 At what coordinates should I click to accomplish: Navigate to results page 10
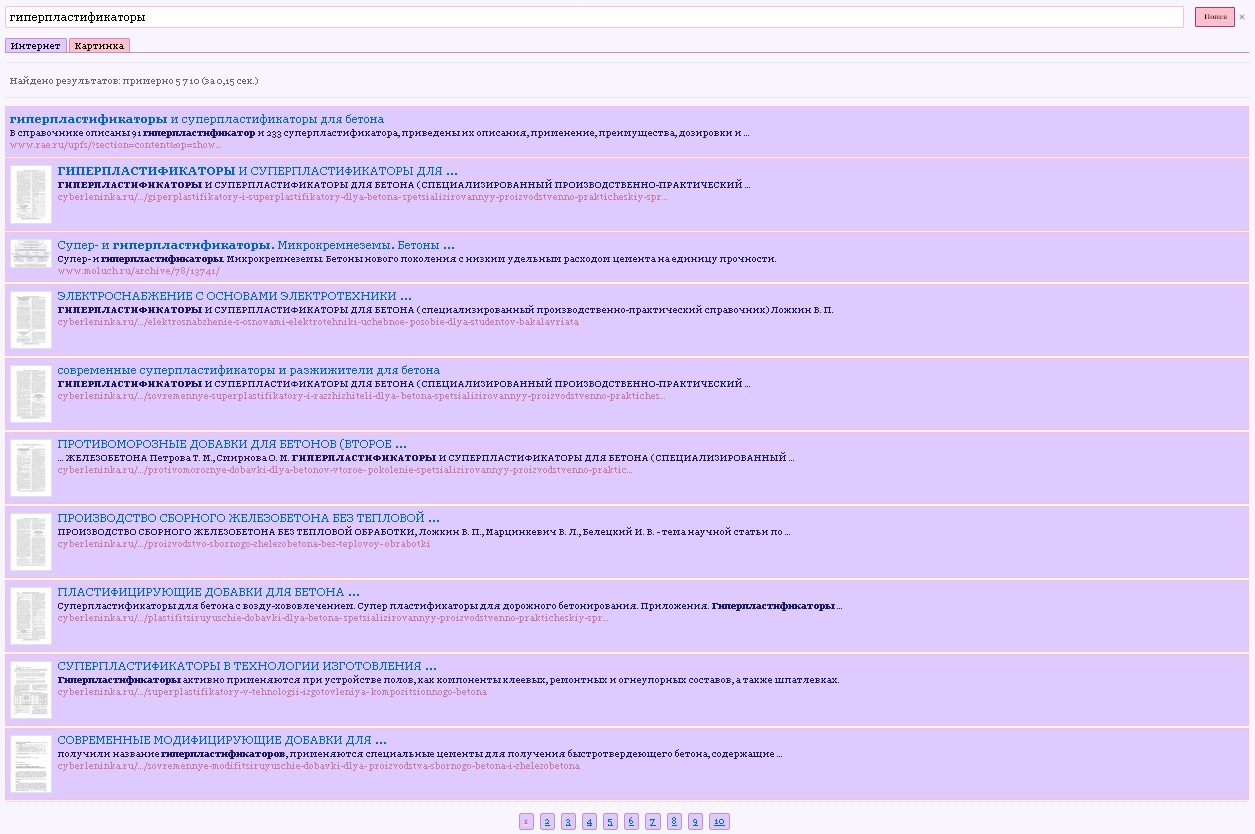(719, 822)
